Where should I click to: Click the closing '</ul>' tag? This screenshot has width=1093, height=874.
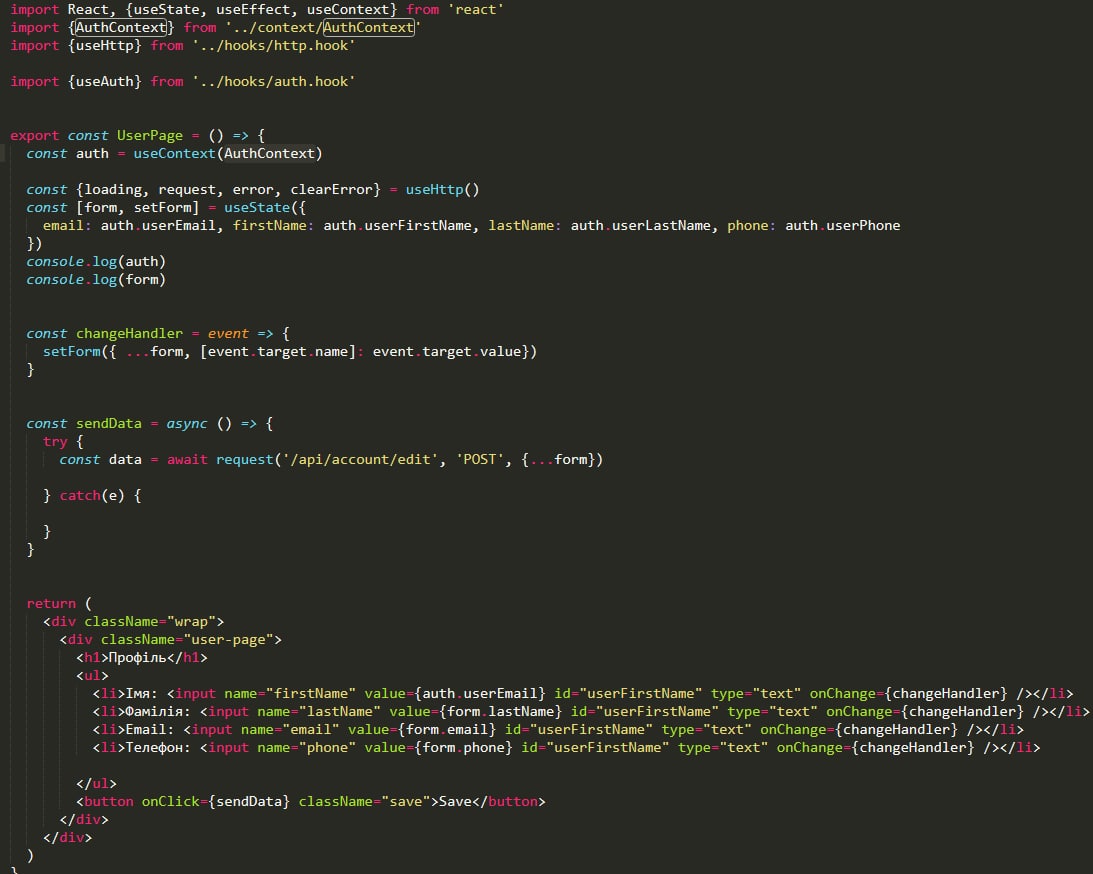(96, 783)
